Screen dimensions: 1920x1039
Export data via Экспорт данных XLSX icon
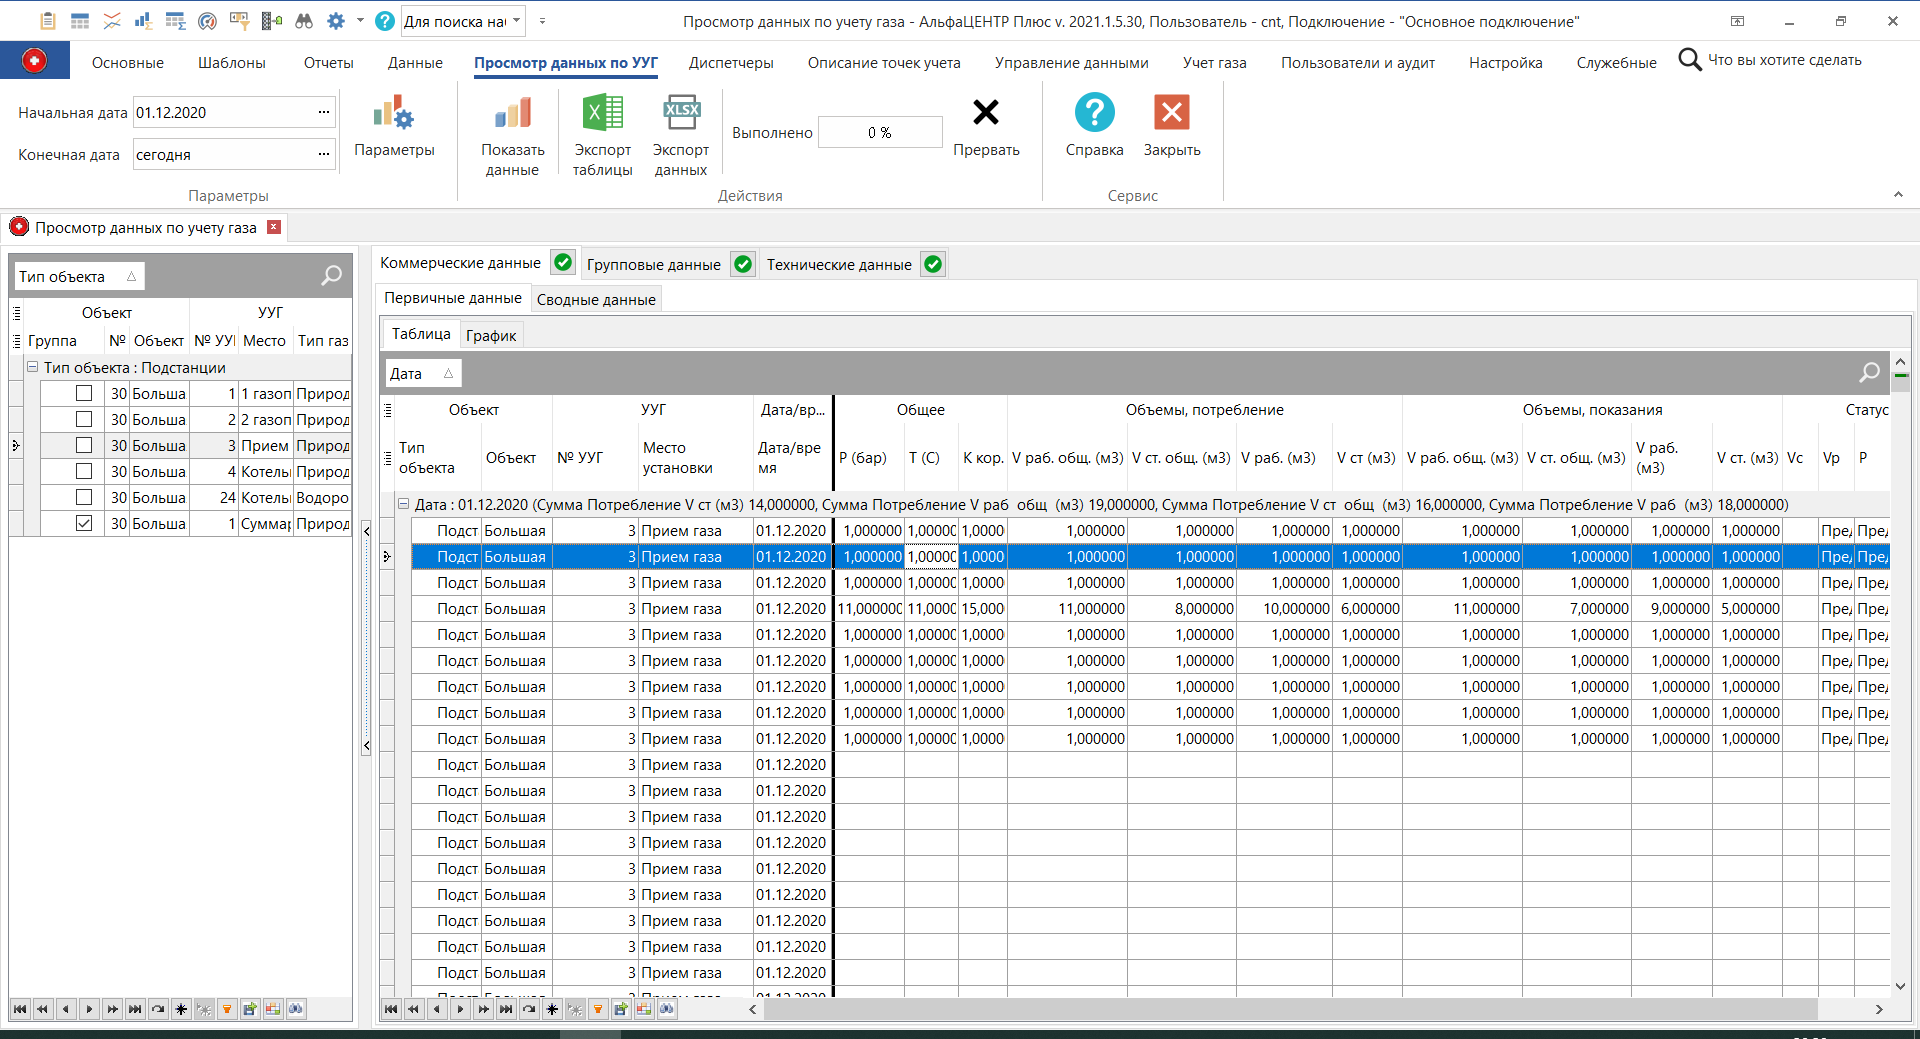coord(681,133)
